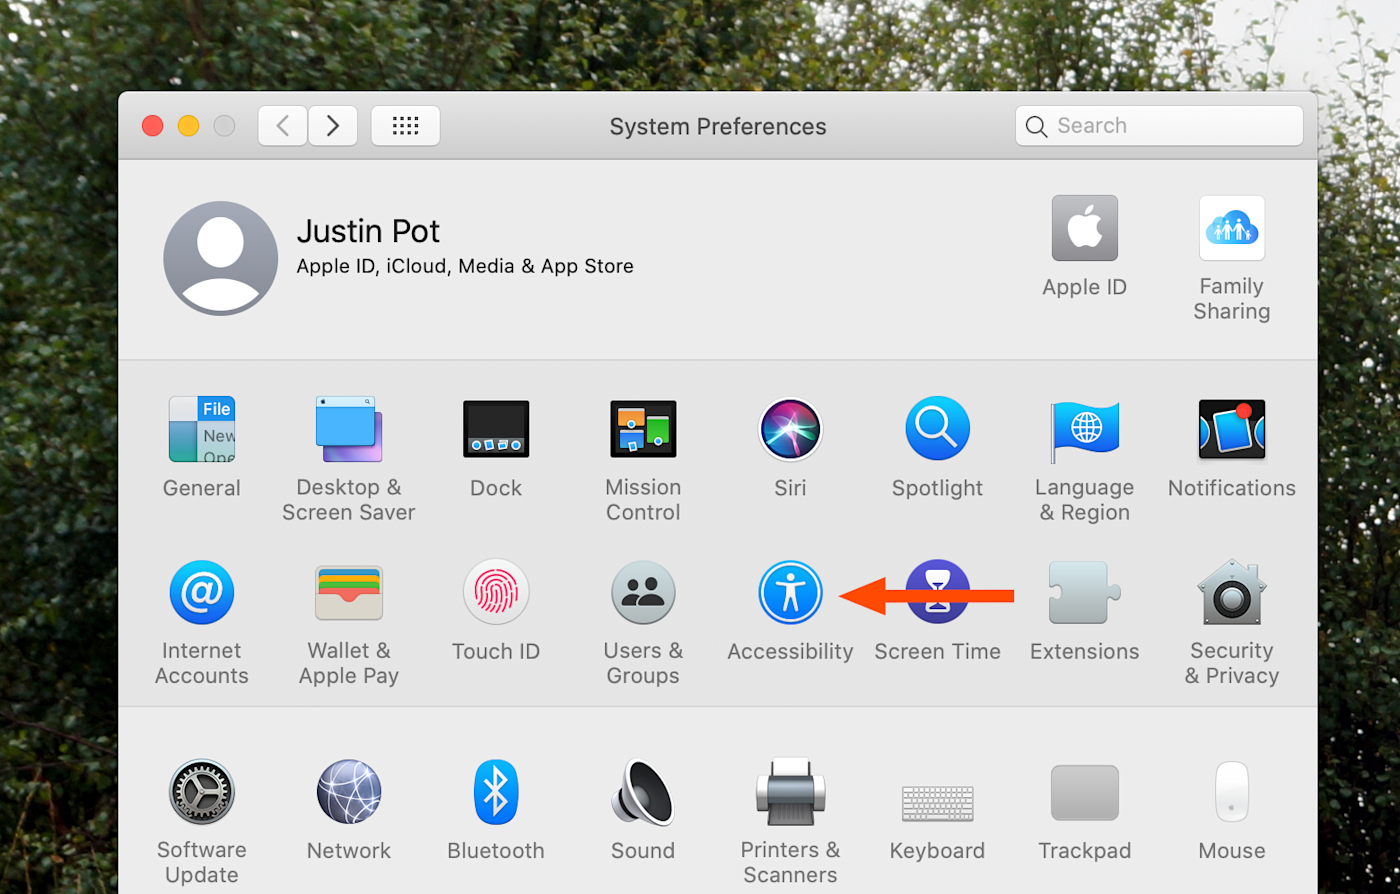Viewport: 1400px width, 894px height.
Task: Open Bluetooth settings
Action: pos(496,792)
